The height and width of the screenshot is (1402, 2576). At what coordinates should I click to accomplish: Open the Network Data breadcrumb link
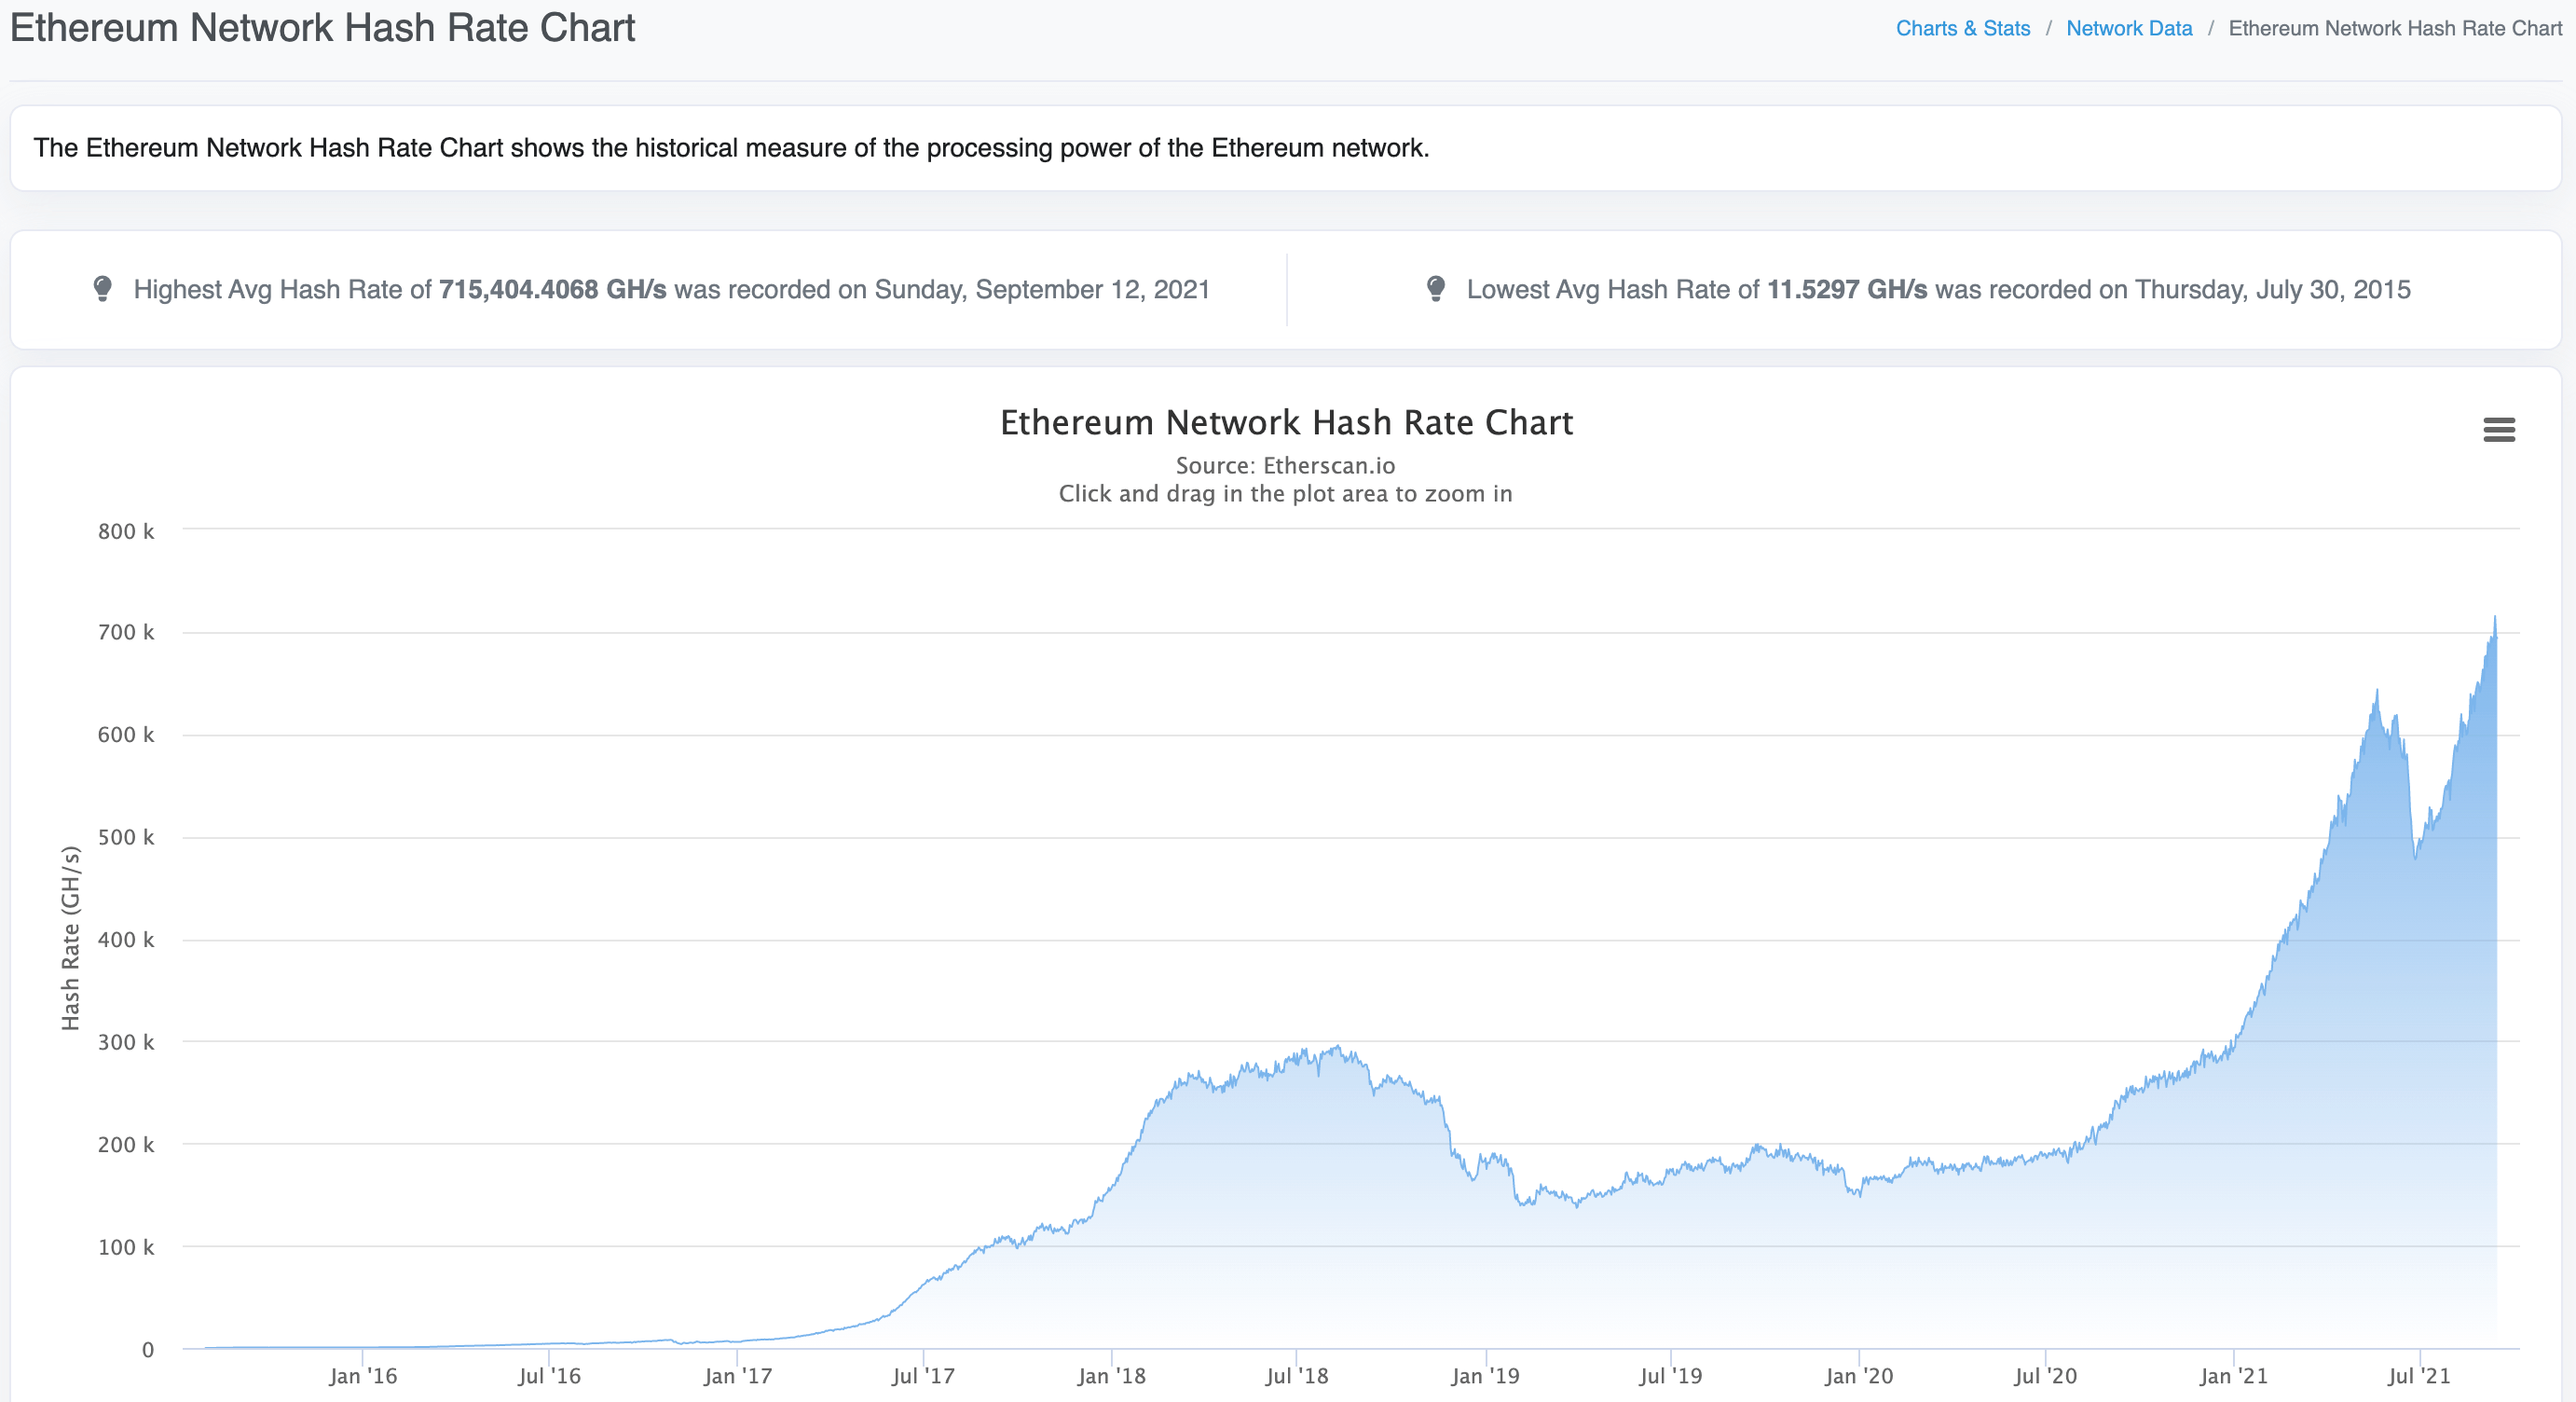point(2128,28)
